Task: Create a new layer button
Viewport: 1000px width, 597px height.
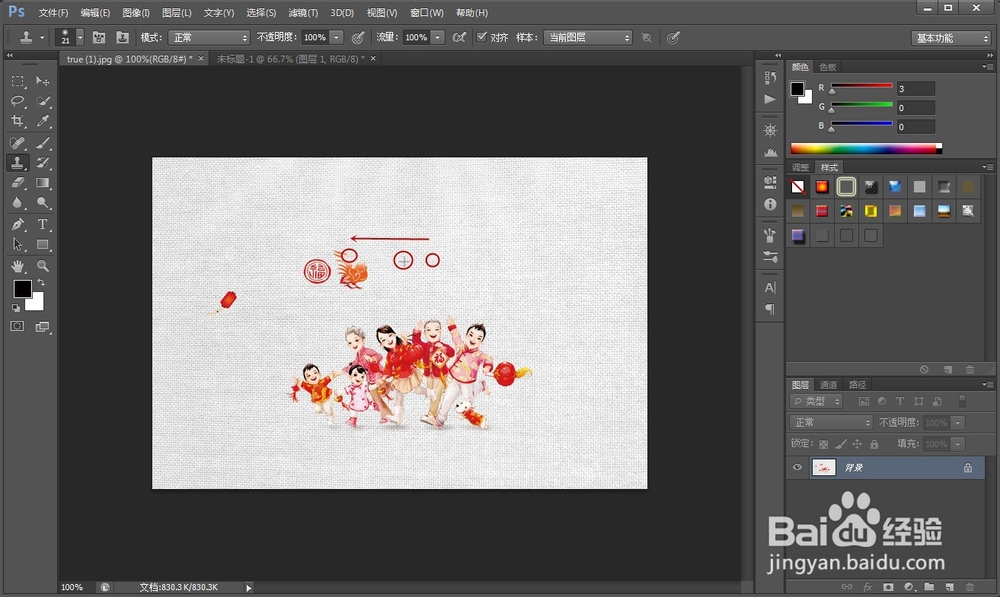Action: coord(950,587)
